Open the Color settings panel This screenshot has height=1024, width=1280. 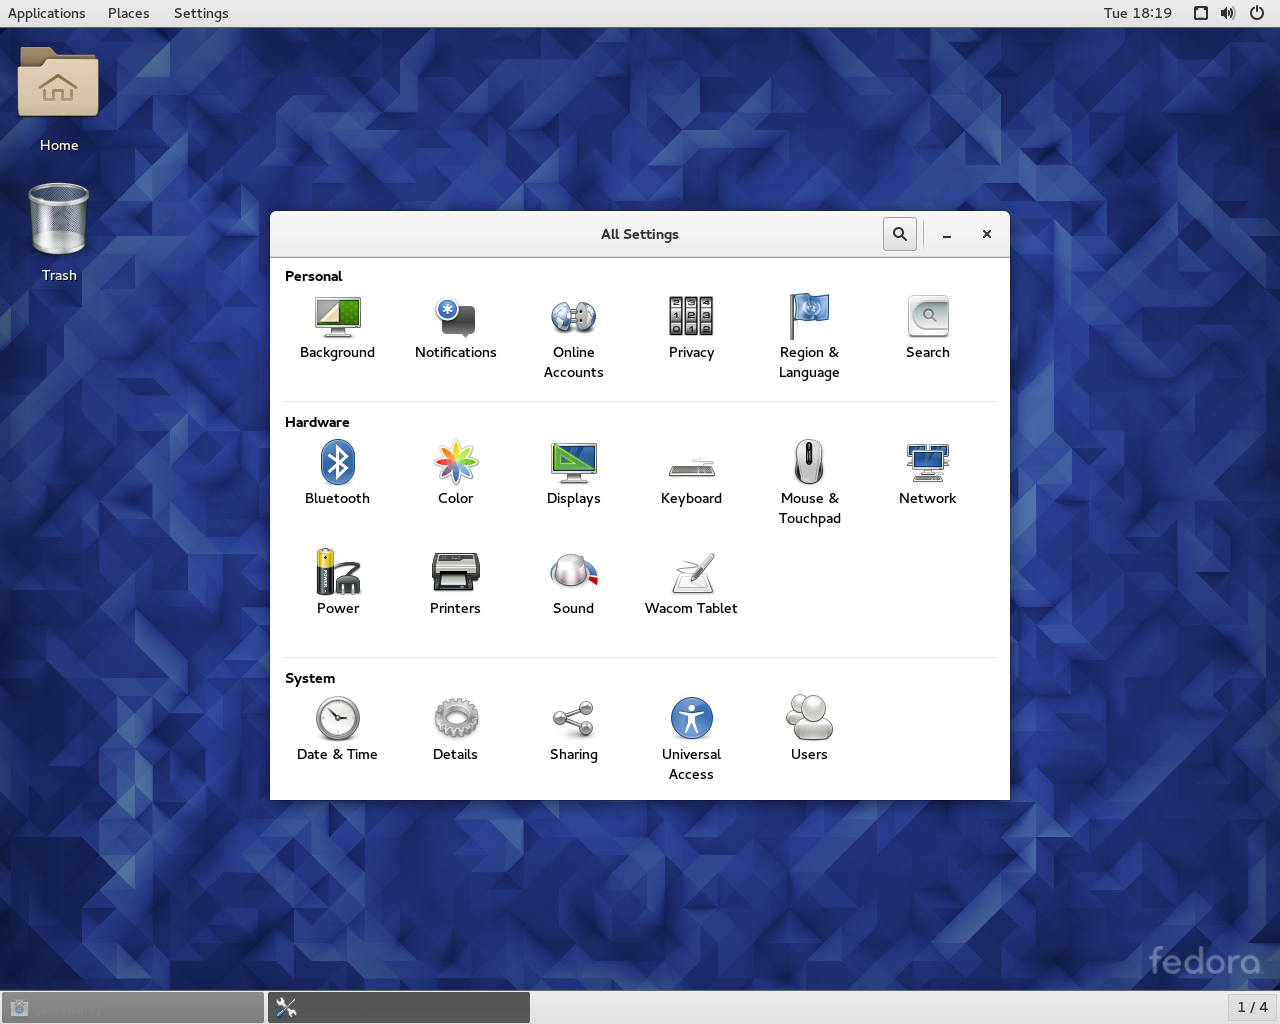pos(456,473)
